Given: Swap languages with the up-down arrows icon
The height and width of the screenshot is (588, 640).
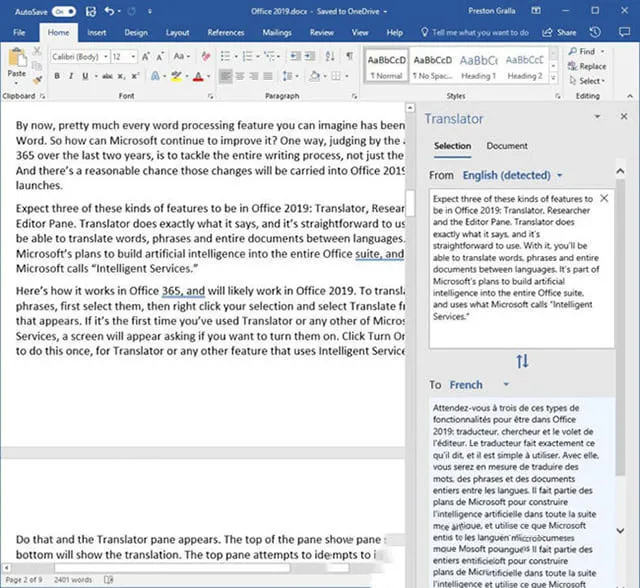Looking at the screenshot, I should pyautogui.click(x=522, y=361).
